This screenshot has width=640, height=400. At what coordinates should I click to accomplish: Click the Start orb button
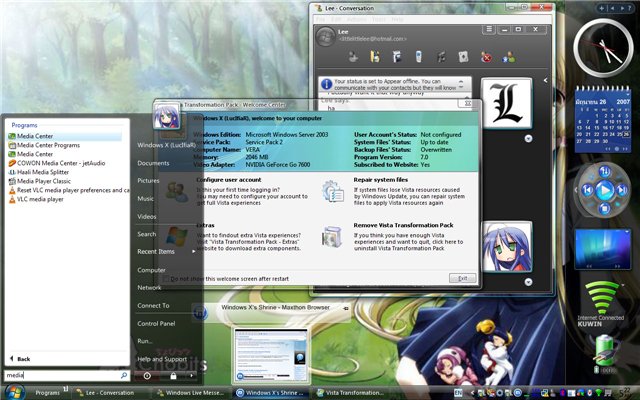click(x=13, y=392)
